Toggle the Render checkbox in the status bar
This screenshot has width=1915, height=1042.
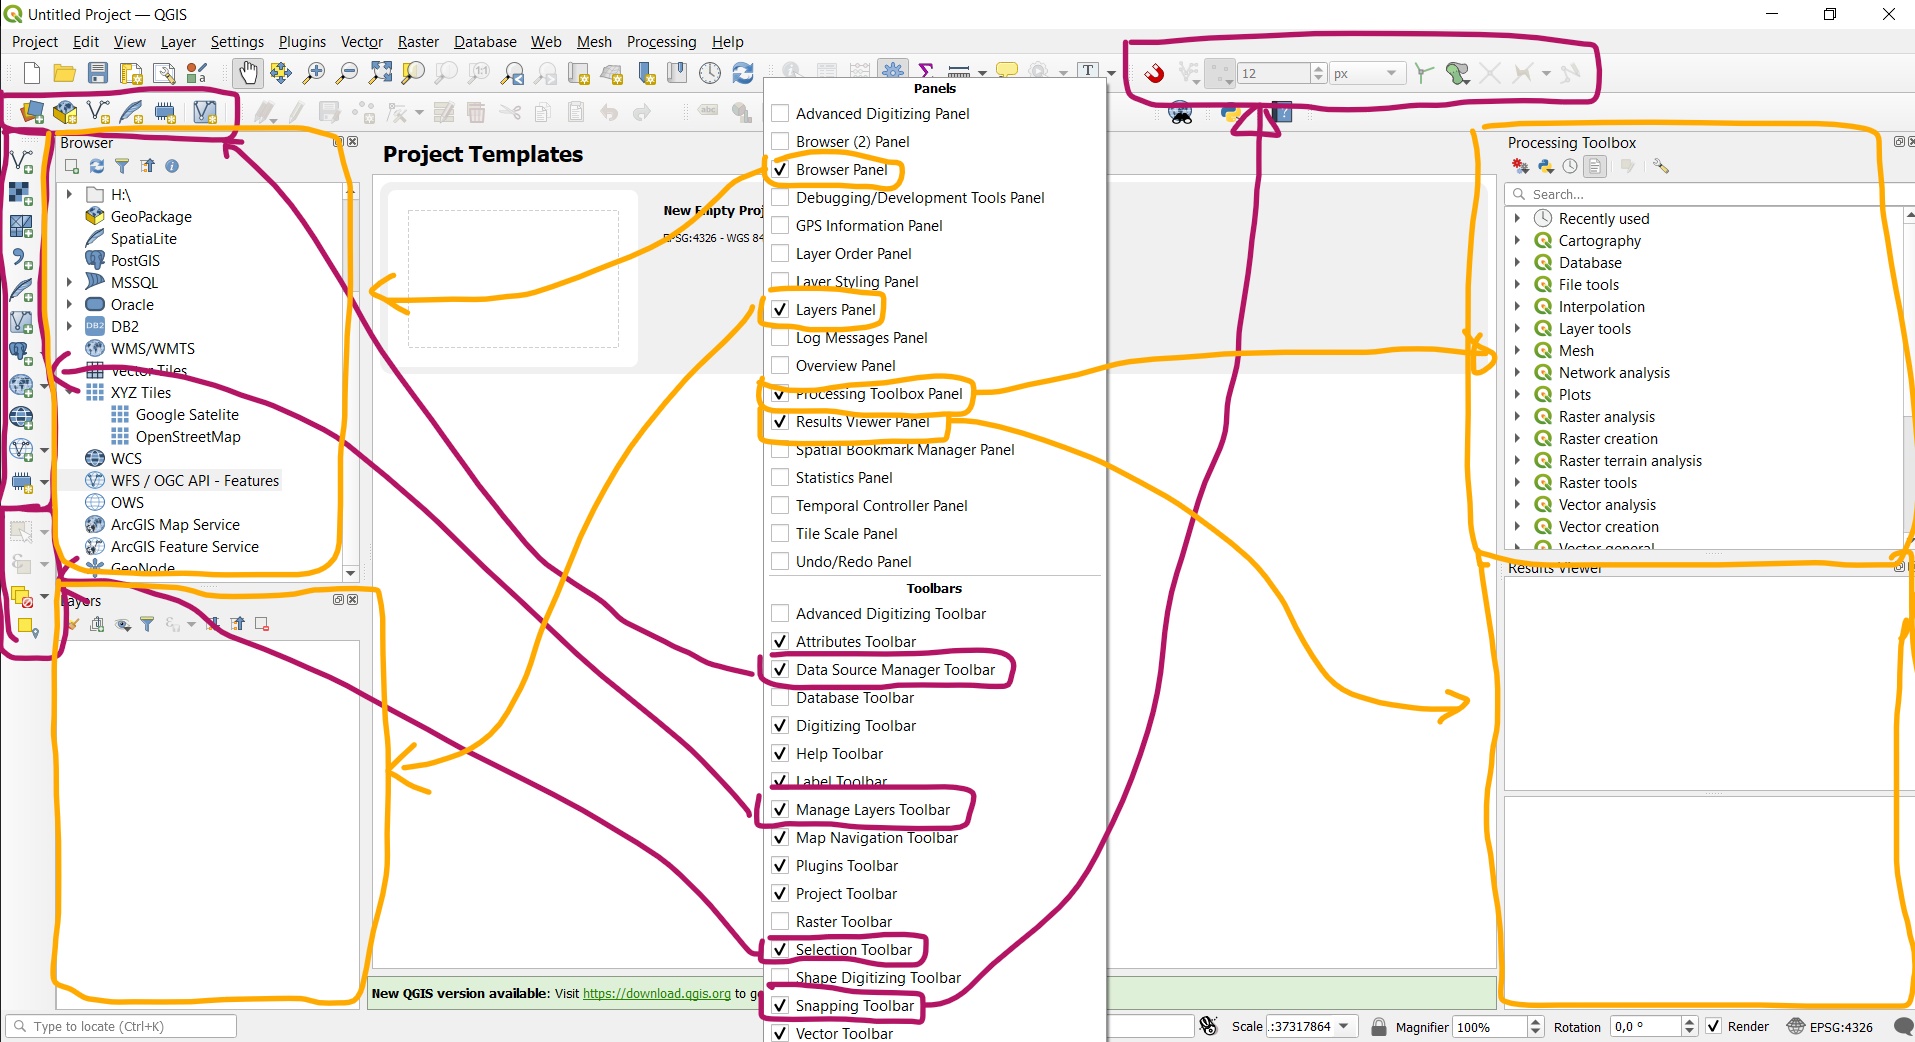[x=1713, y=1026]
